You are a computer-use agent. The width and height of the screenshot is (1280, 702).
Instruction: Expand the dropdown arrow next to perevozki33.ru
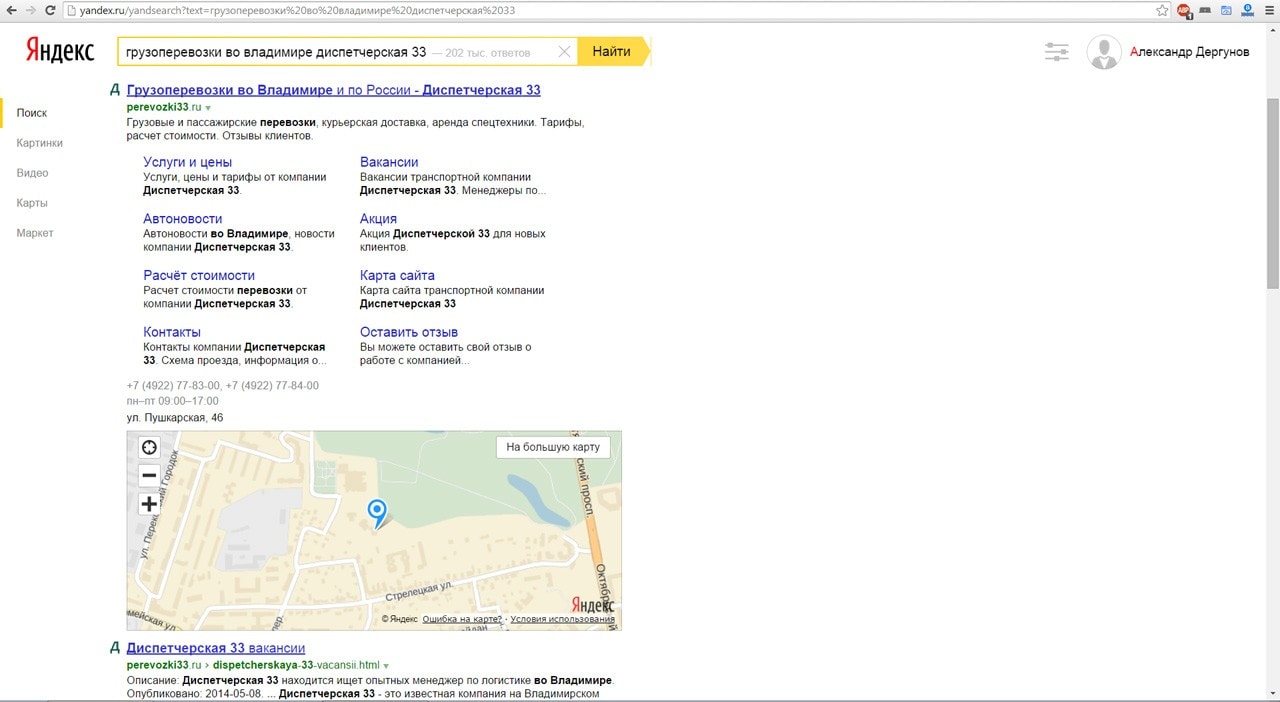point(208,107)
